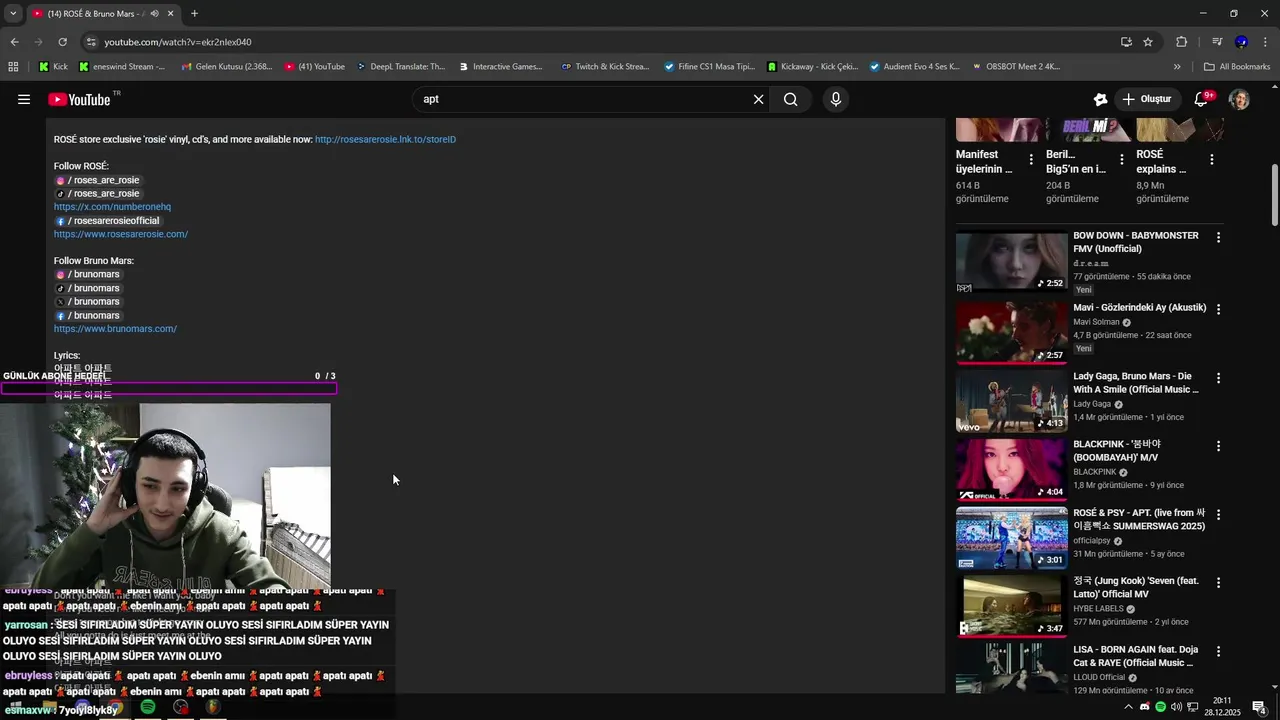Open the apps grid in bookmarks bar
The height and width of the screenshot is (720, 1280).
13,67
